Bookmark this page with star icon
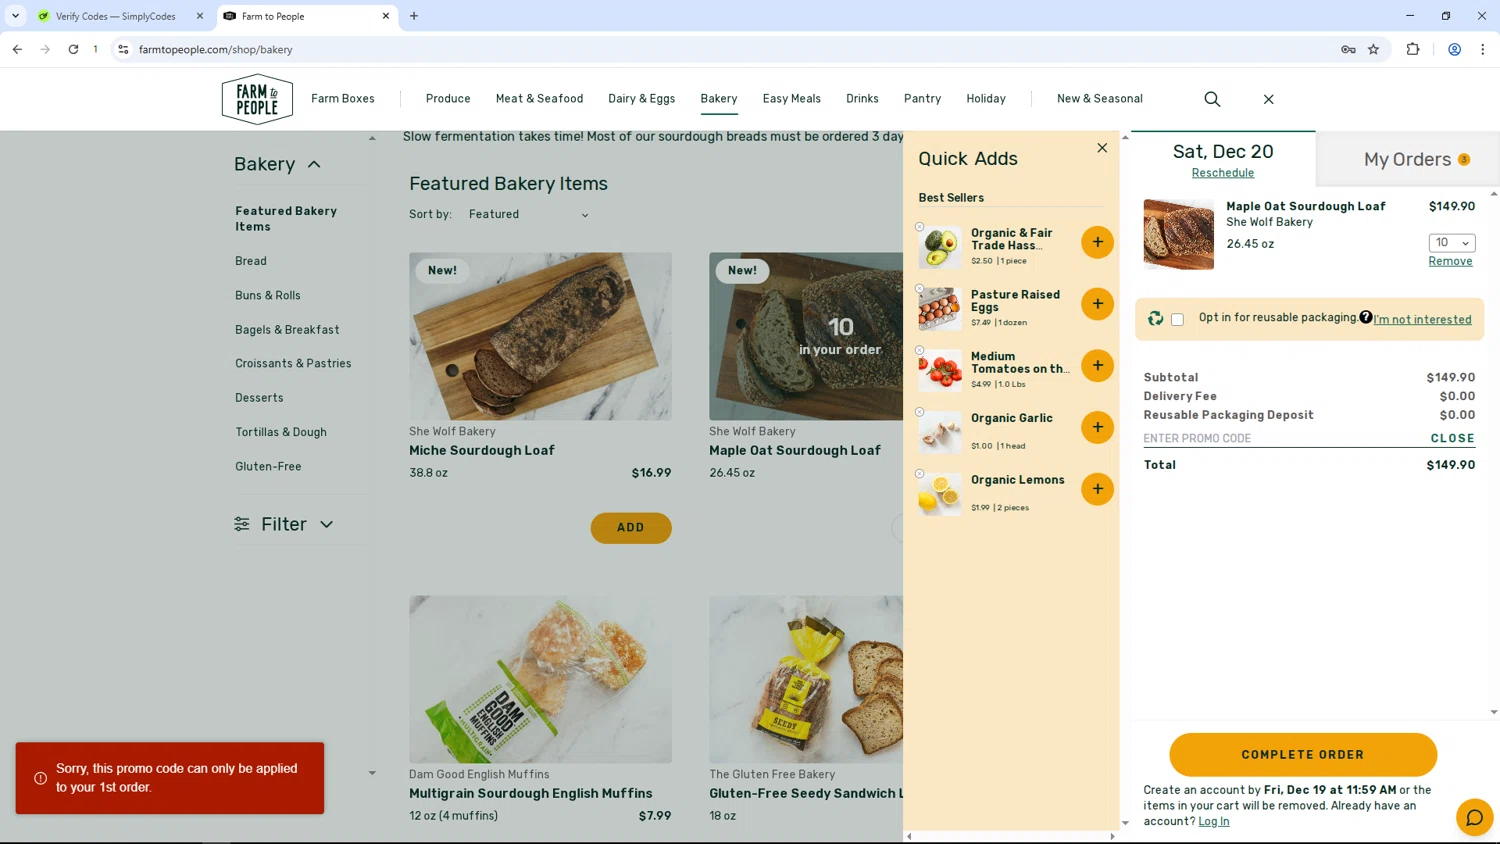The width and height of the screenshot is (1500, 844). [x=1373, y=49]
